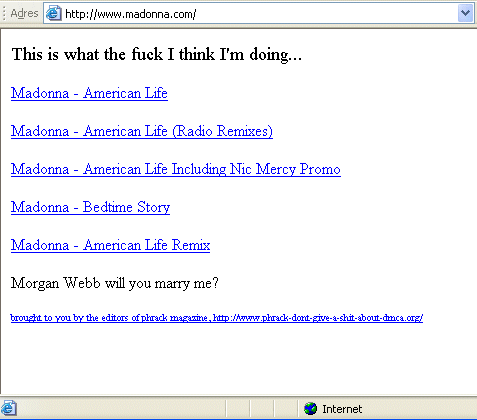
Task: Follow the Nic Mercy Promo link
Action: coord(176,169)
